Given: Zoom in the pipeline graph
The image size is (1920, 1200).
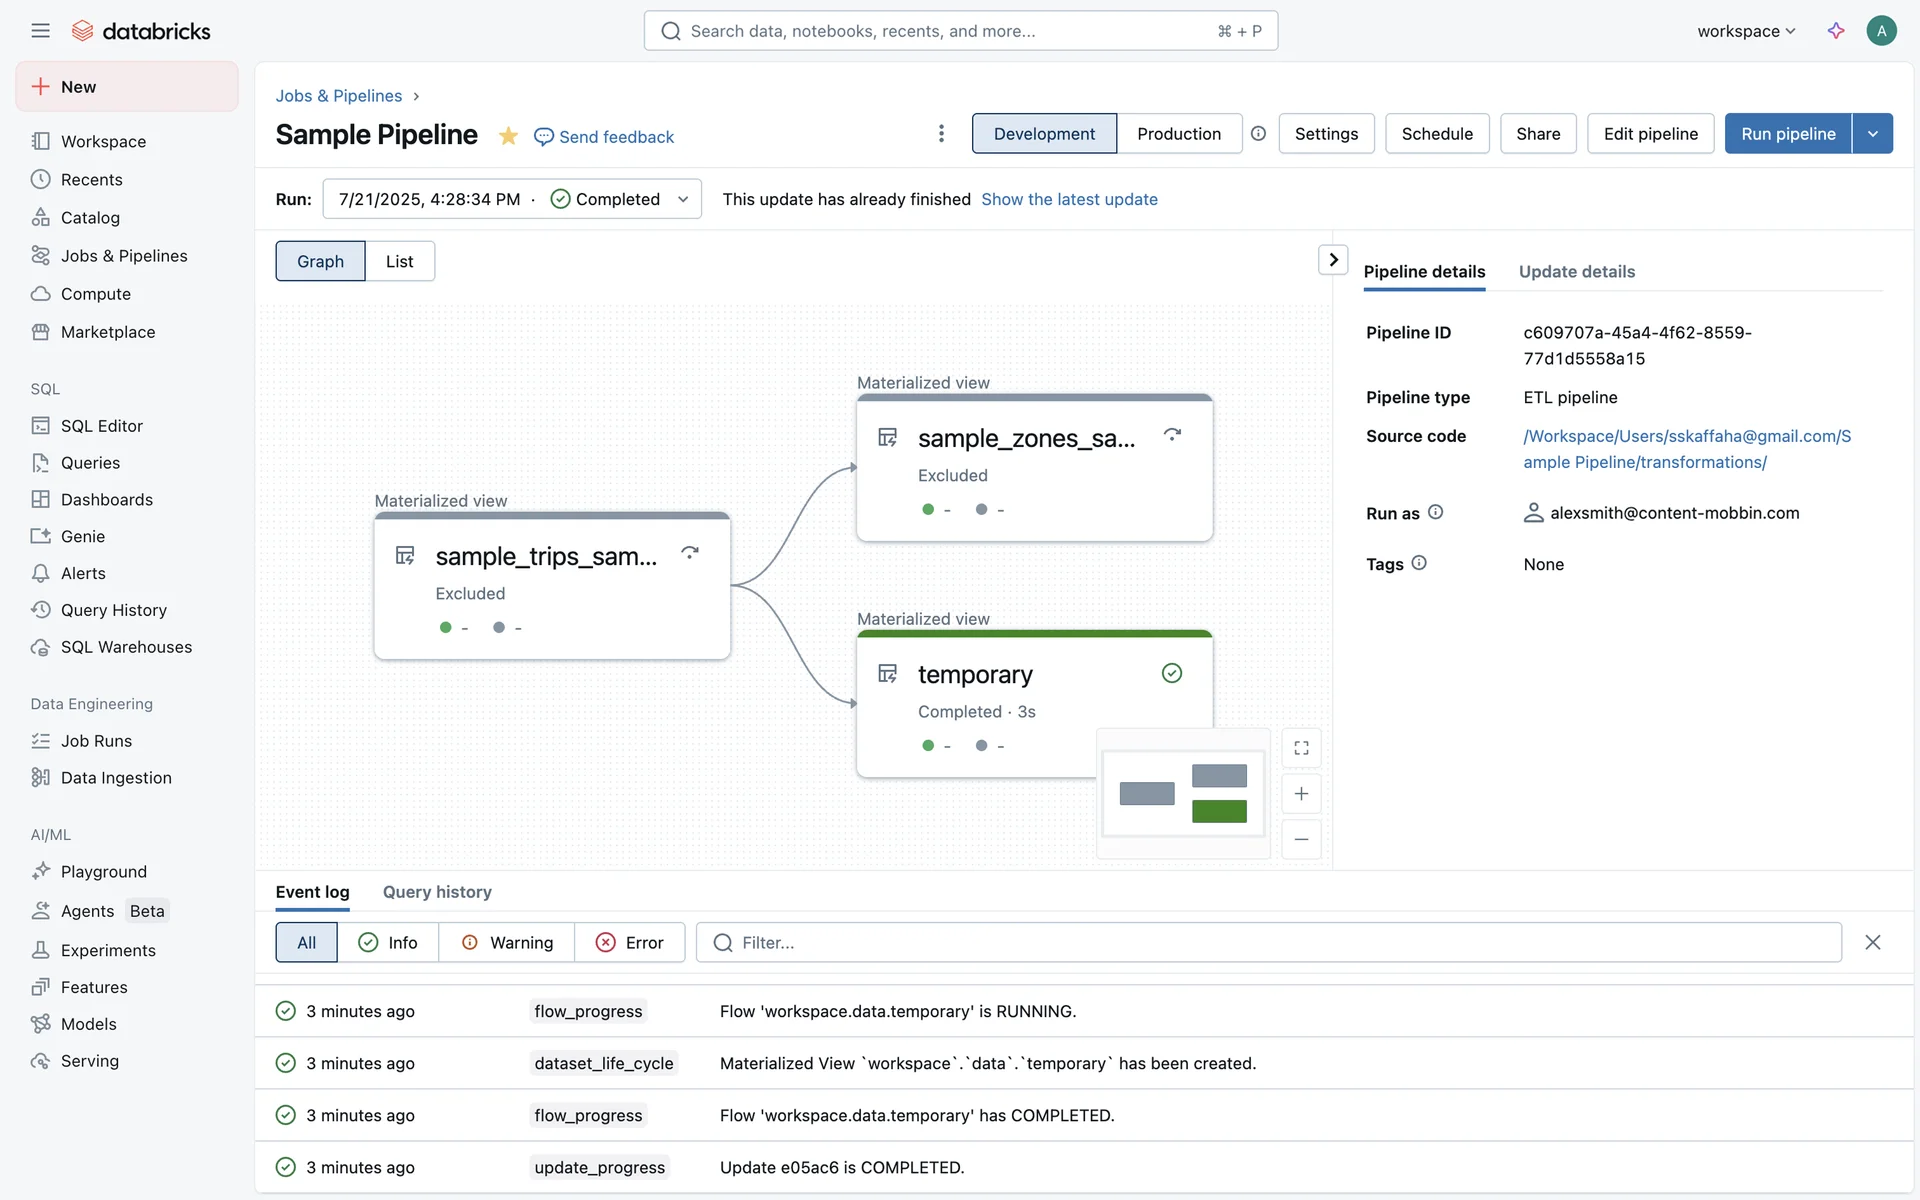Looking at the screenshot, I should [1301, 794].
